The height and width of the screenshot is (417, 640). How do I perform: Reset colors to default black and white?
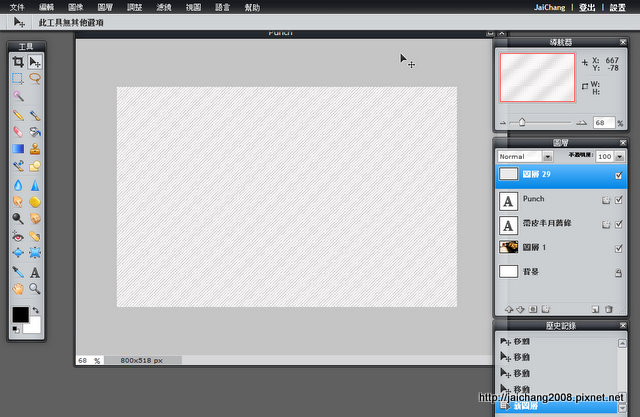[x=16, y=329]
